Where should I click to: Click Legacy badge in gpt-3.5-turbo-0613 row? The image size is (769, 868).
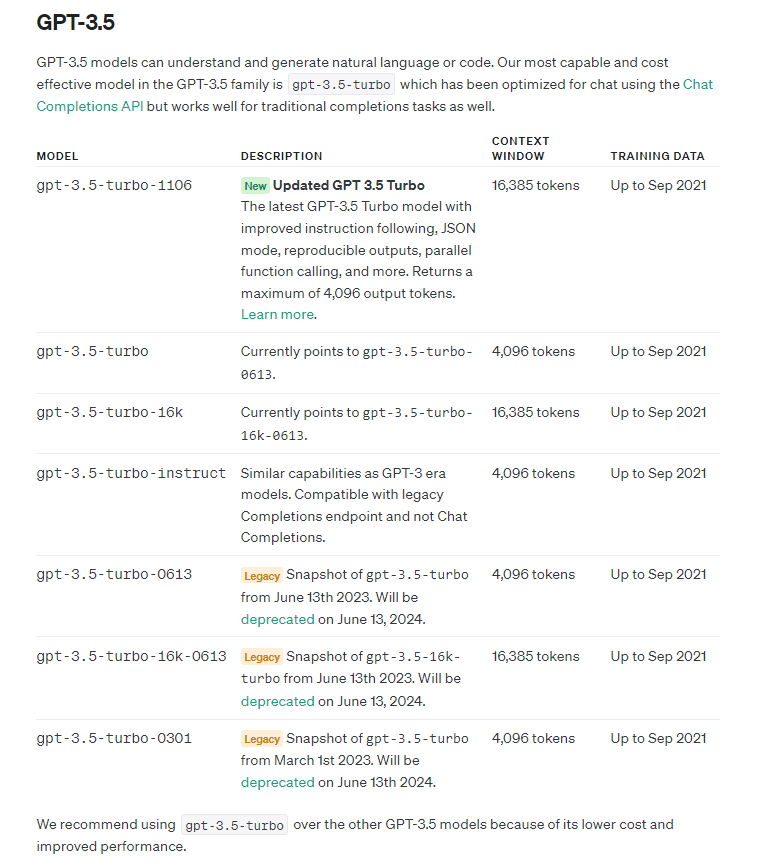pos(262,575)
